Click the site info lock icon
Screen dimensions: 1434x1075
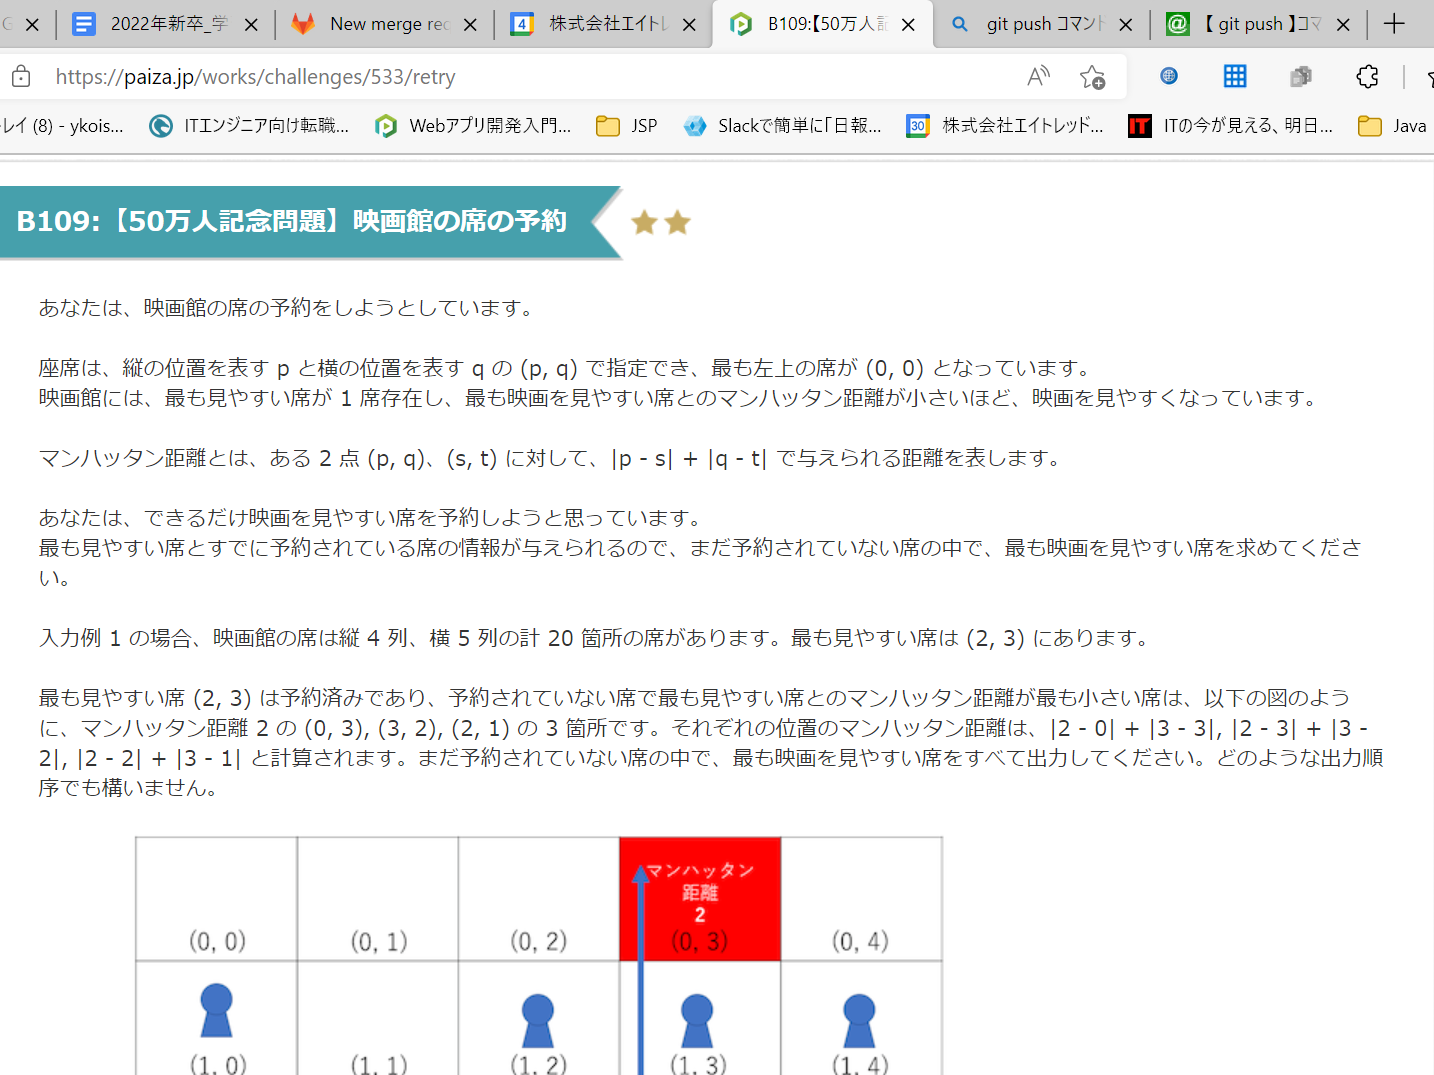click(21, 77)
